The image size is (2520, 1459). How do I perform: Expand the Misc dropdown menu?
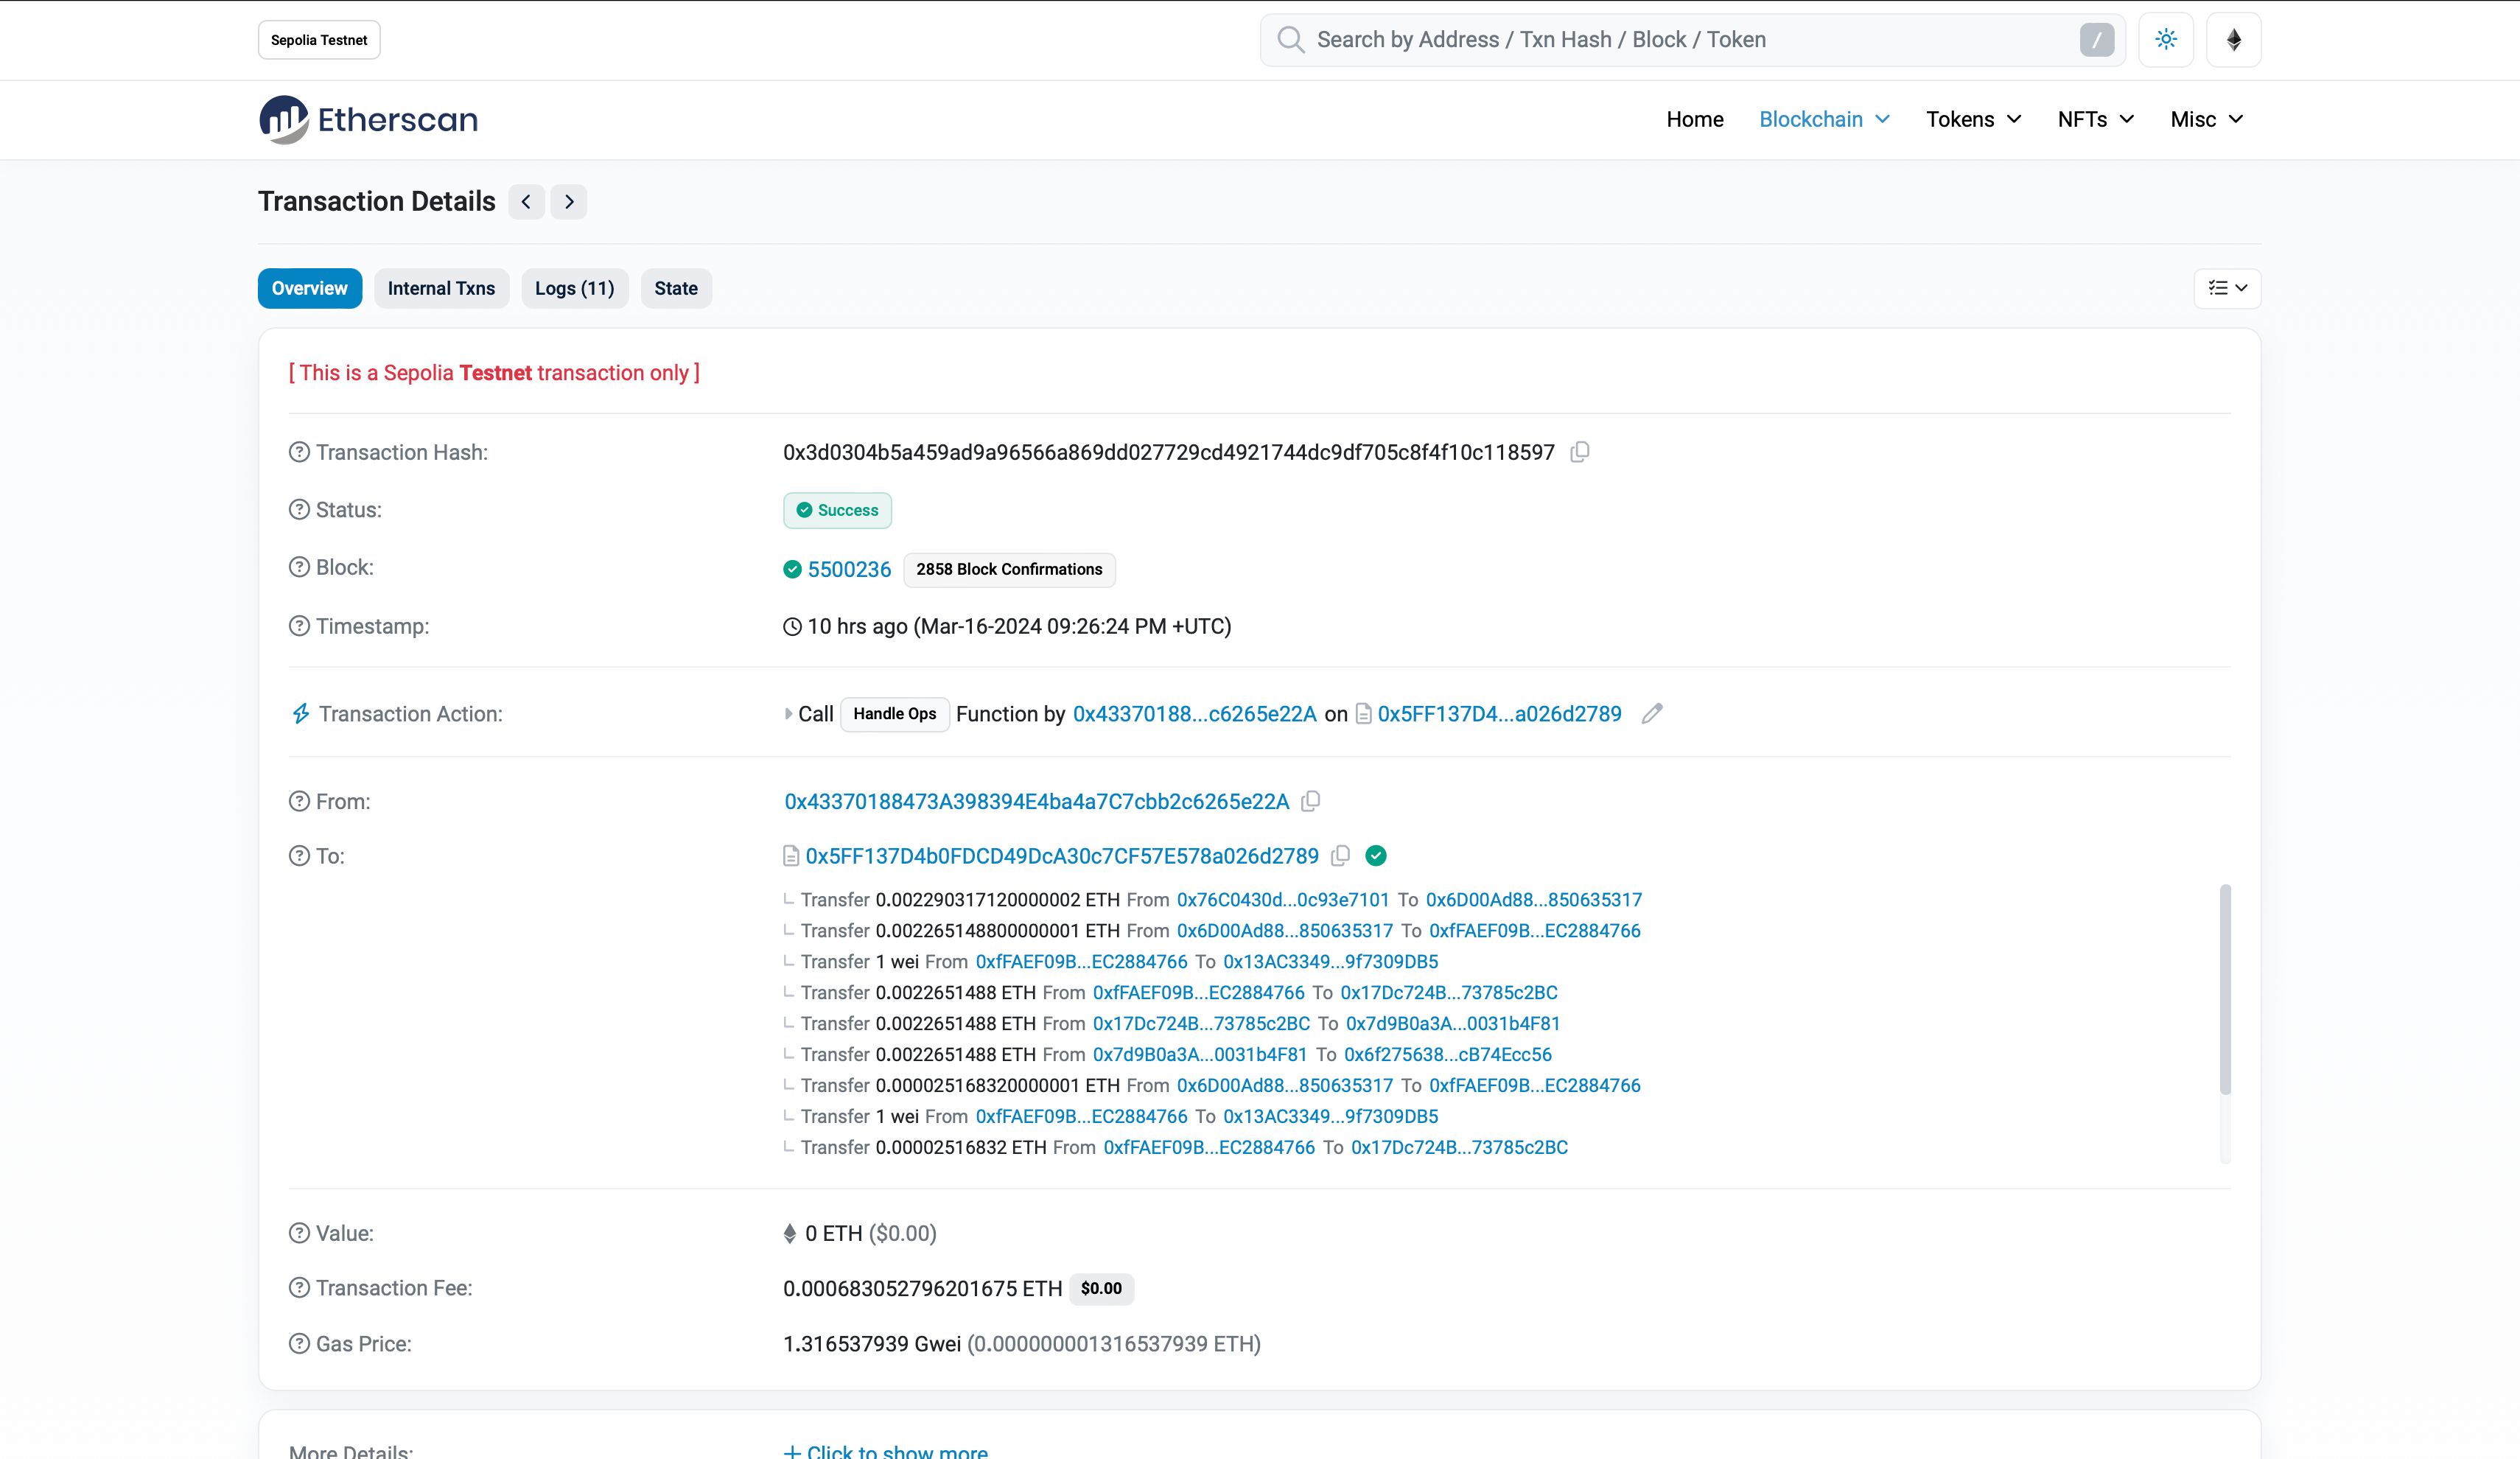2204,118
